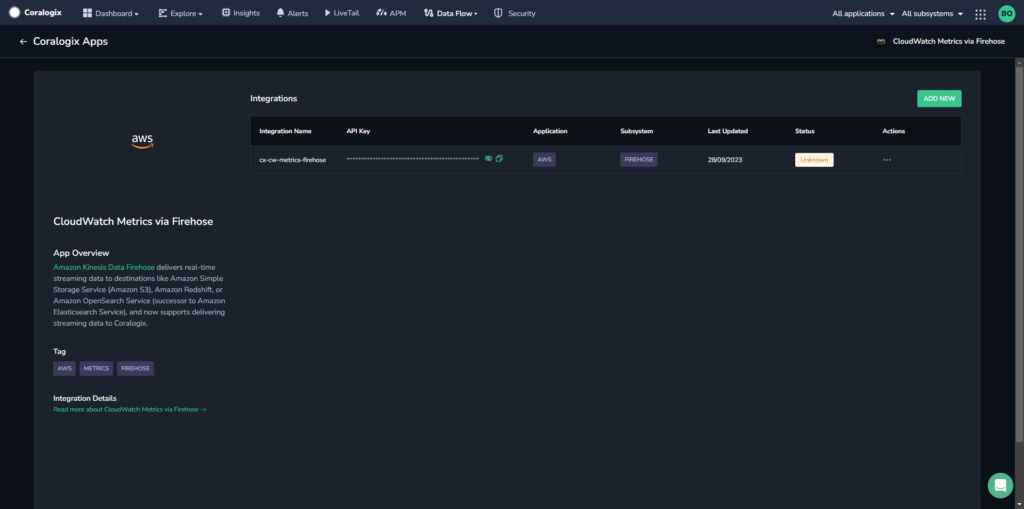
Task: Click the Application column header
Action: [550, 131]
